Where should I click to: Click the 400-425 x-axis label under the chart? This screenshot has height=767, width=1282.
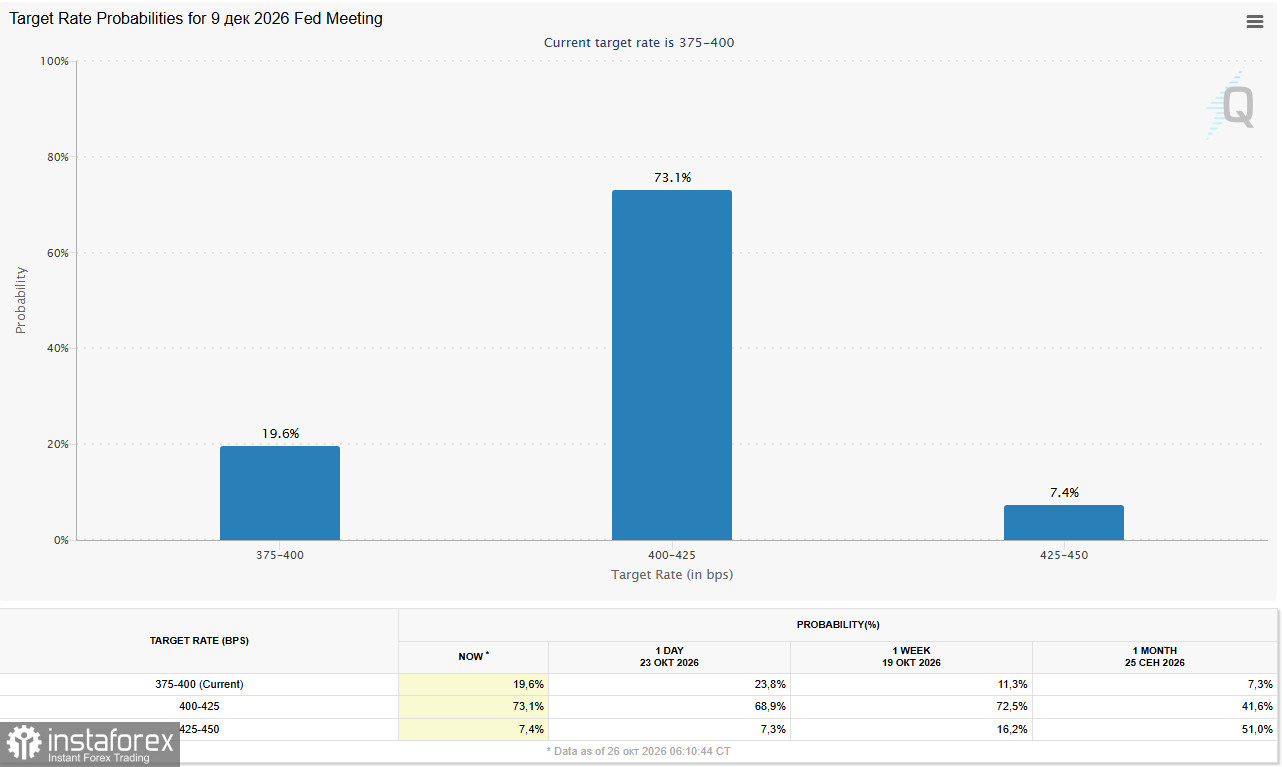tap(672, 554)
